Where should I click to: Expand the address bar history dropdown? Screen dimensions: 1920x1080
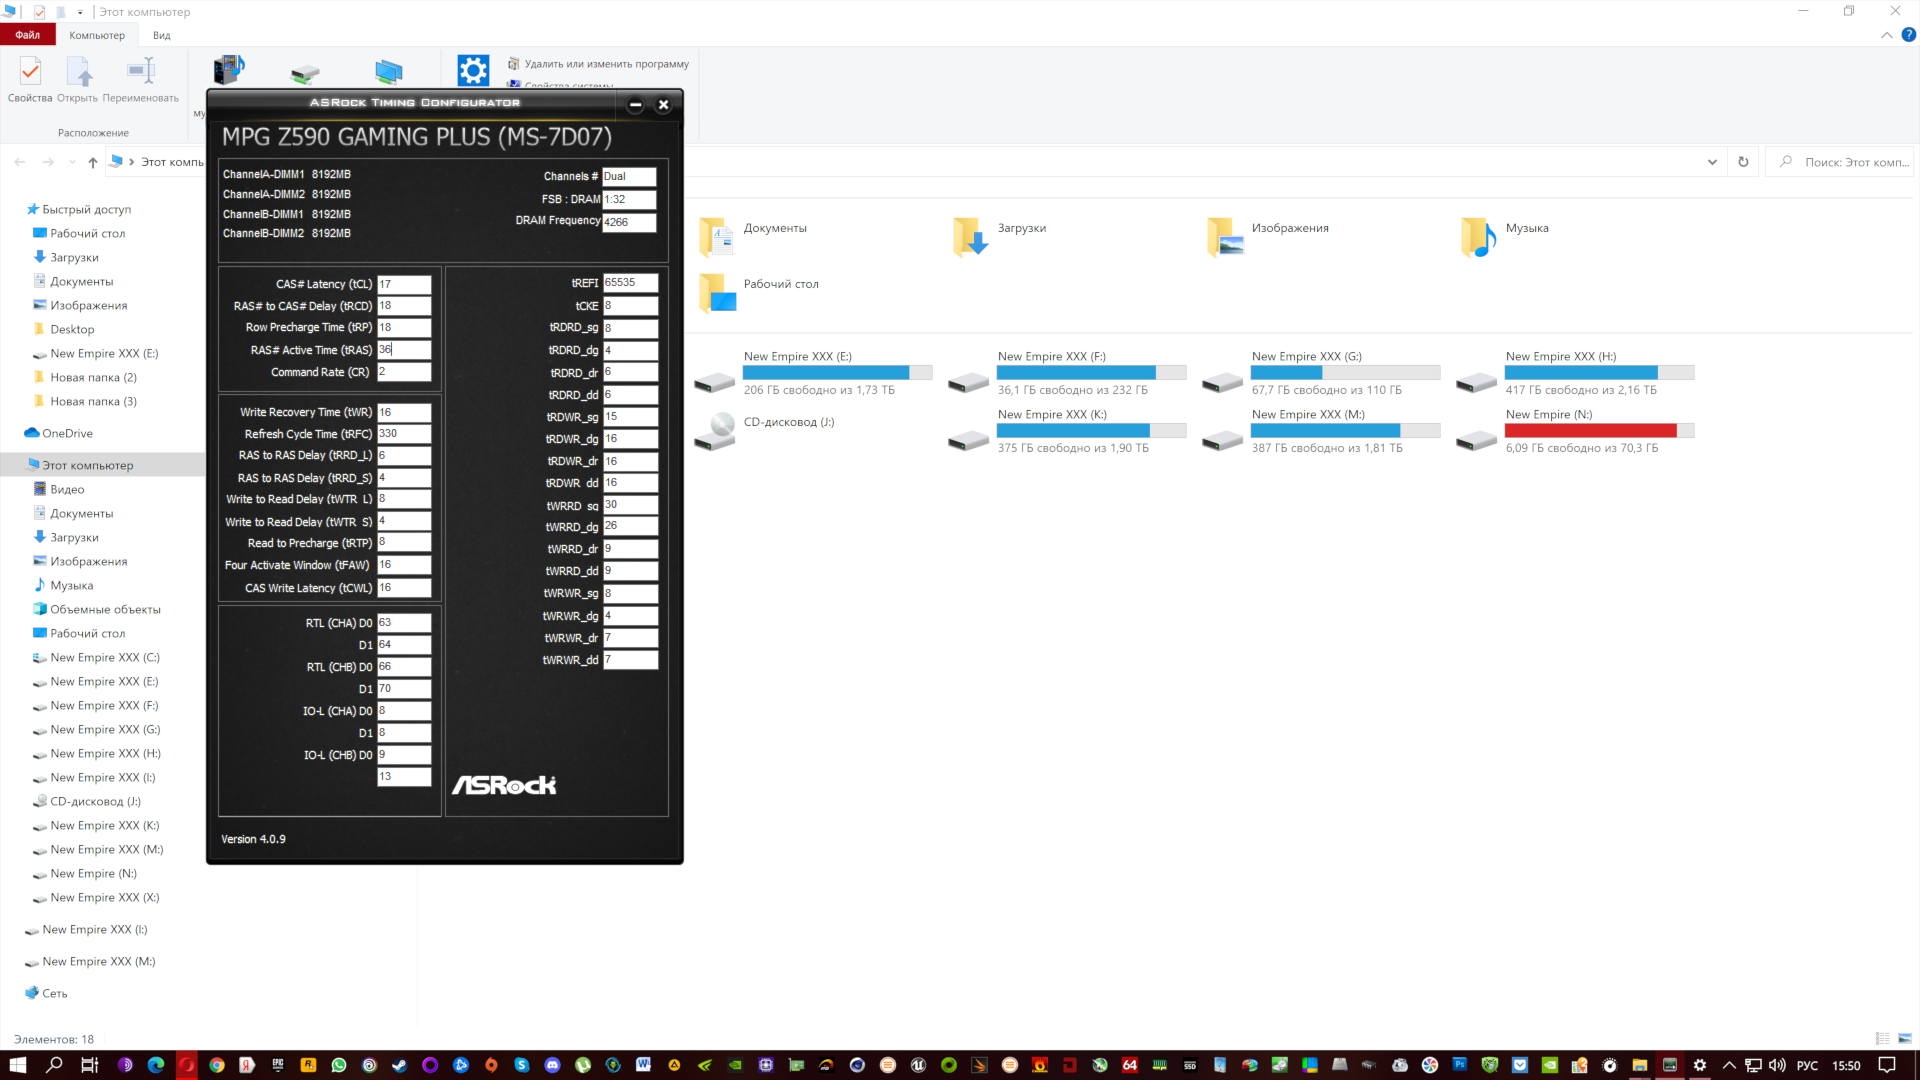pos(1712,162)
